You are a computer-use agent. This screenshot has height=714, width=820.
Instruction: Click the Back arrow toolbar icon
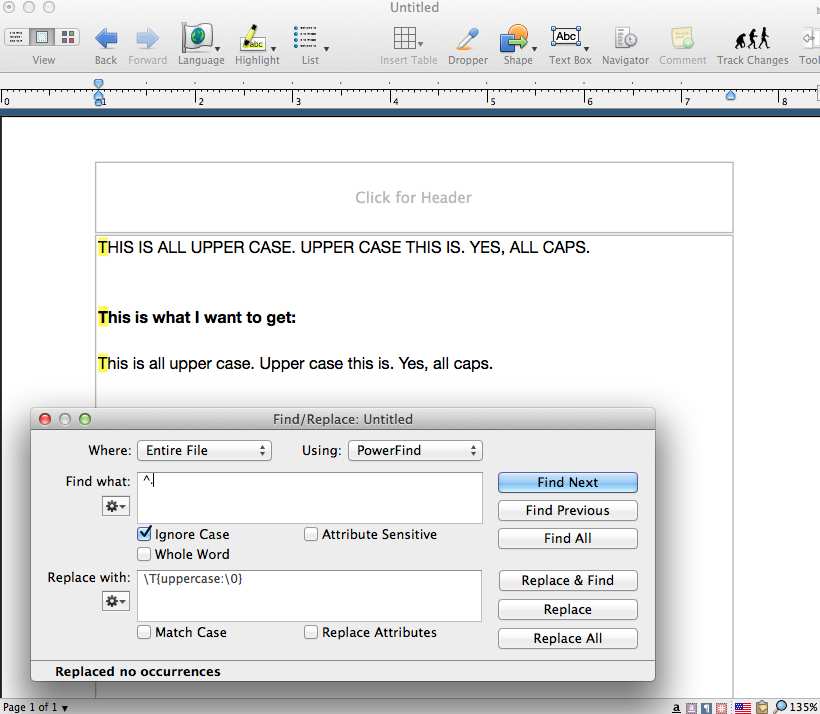pyautogui.click(x=106, y=39)
